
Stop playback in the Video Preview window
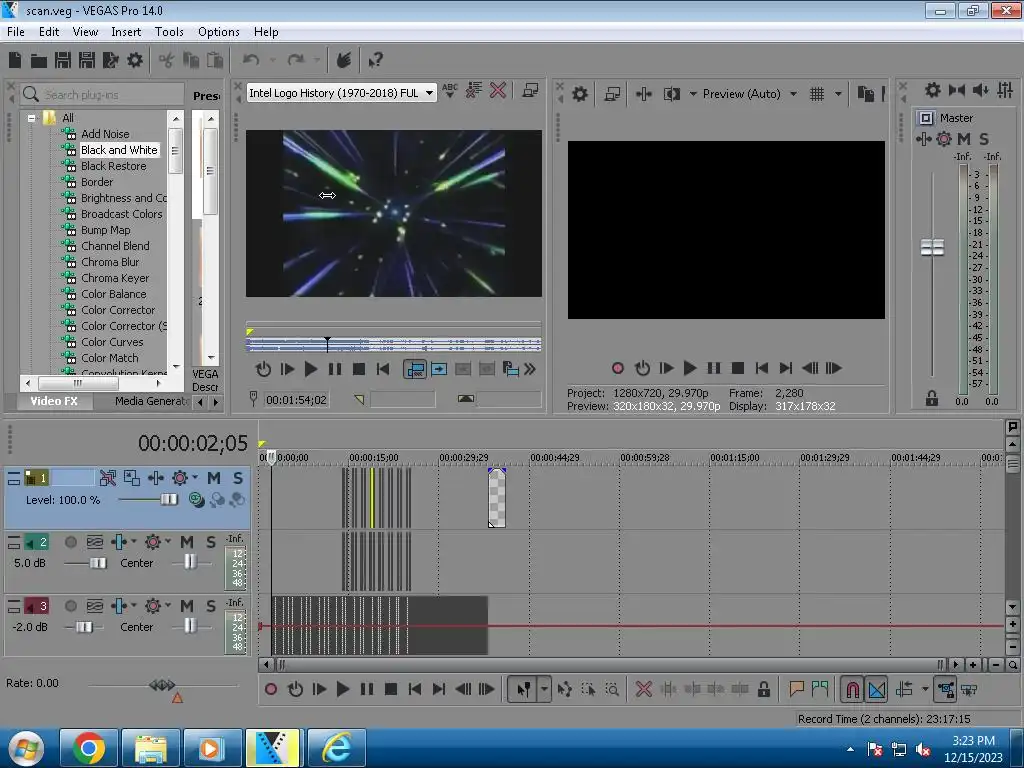pos(738,368)
